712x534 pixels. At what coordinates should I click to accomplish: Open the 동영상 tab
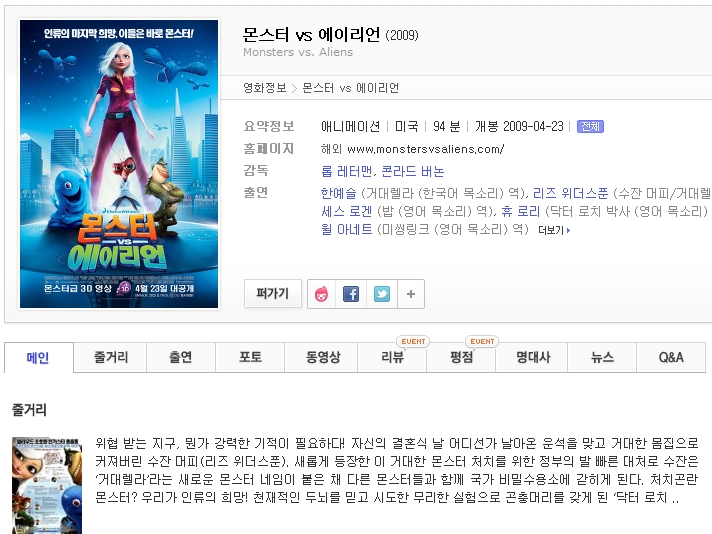(322, 357)
